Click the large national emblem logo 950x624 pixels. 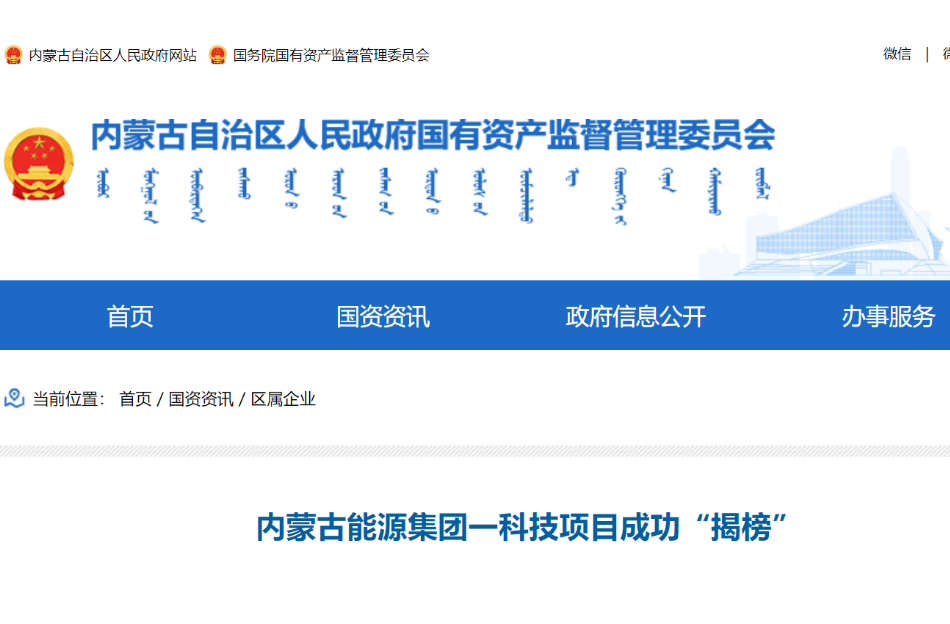point(39,163)
